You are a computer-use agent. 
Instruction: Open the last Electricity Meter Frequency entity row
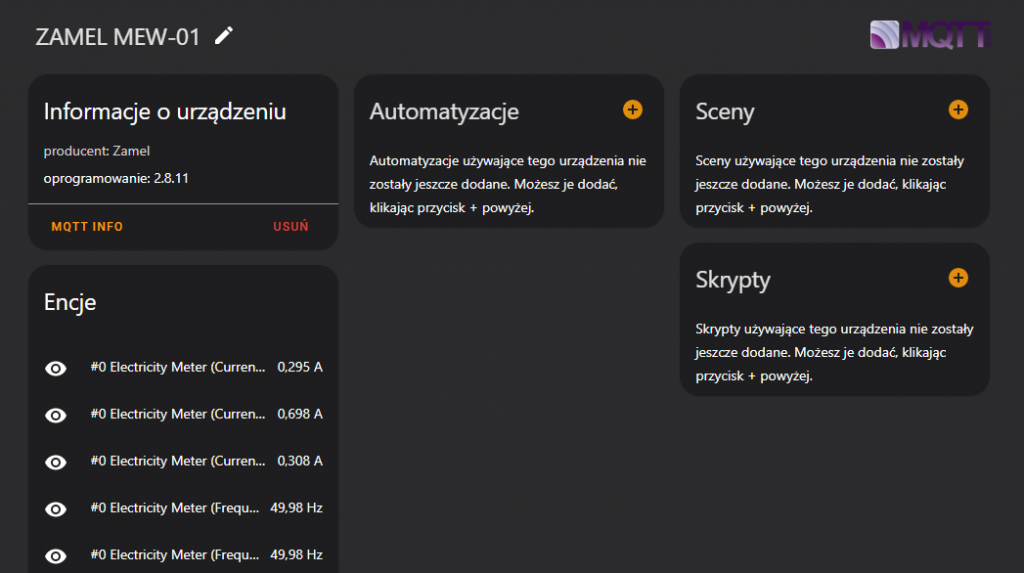(x=180, y=555)
